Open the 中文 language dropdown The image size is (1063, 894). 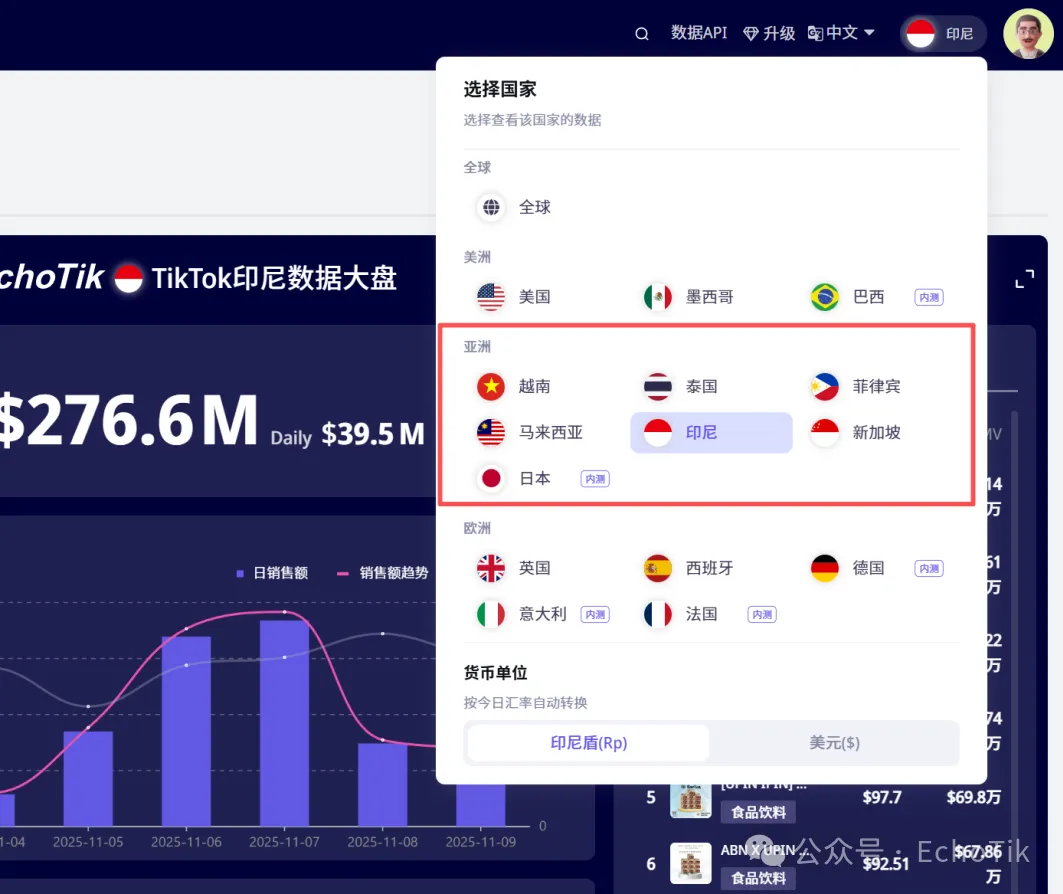(841, 33)
